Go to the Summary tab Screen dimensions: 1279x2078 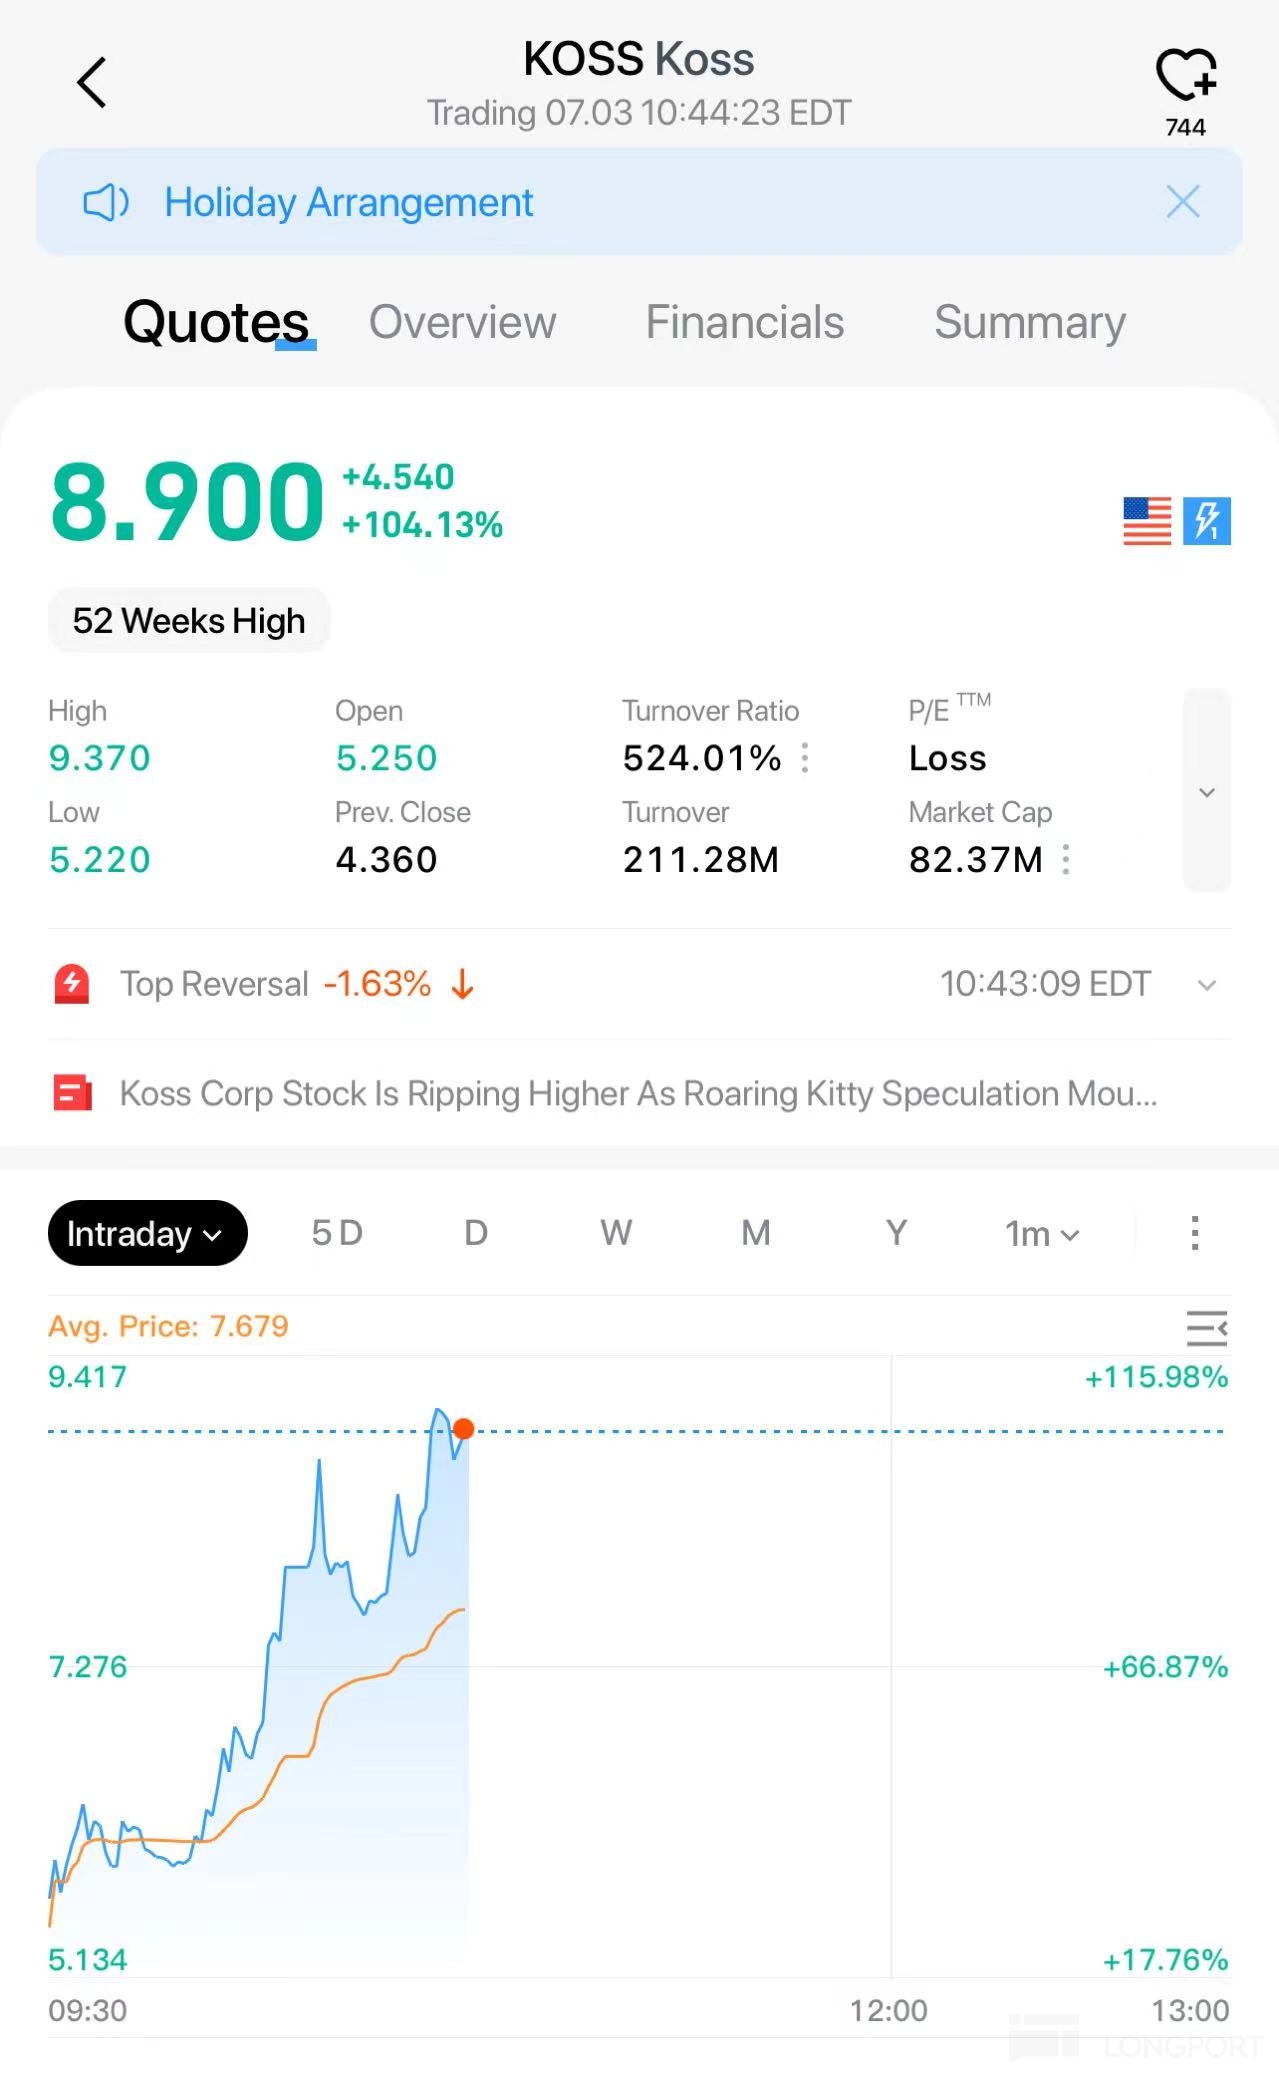1030,322
